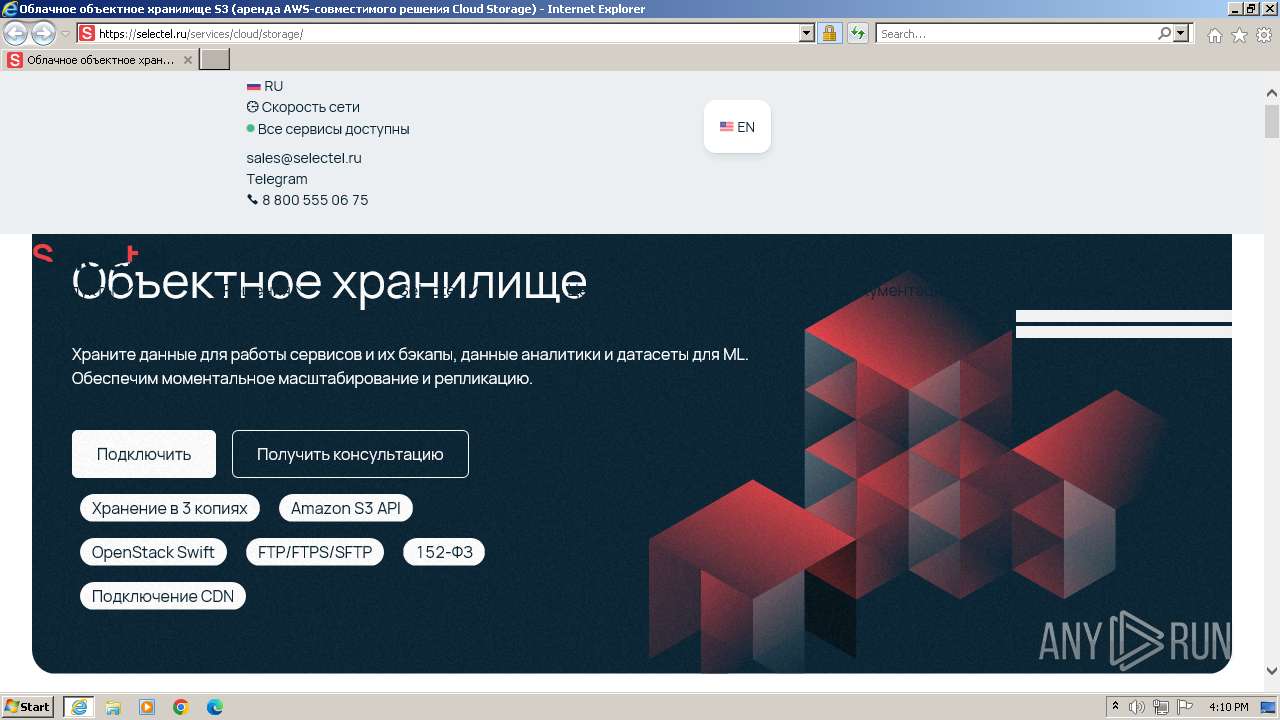Open the Windows Start menu
Screen dimensions: 1280x720
(28, 707)
